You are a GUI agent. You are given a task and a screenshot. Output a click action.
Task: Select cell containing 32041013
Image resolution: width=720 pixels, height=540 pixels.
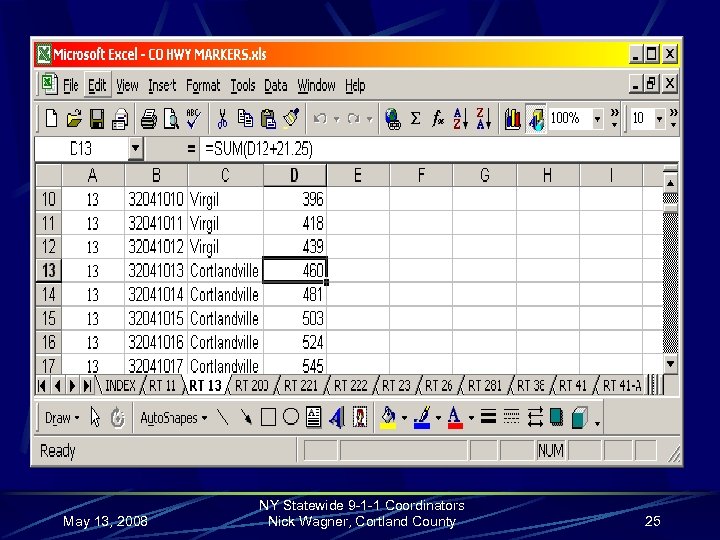tap(156, 270)
